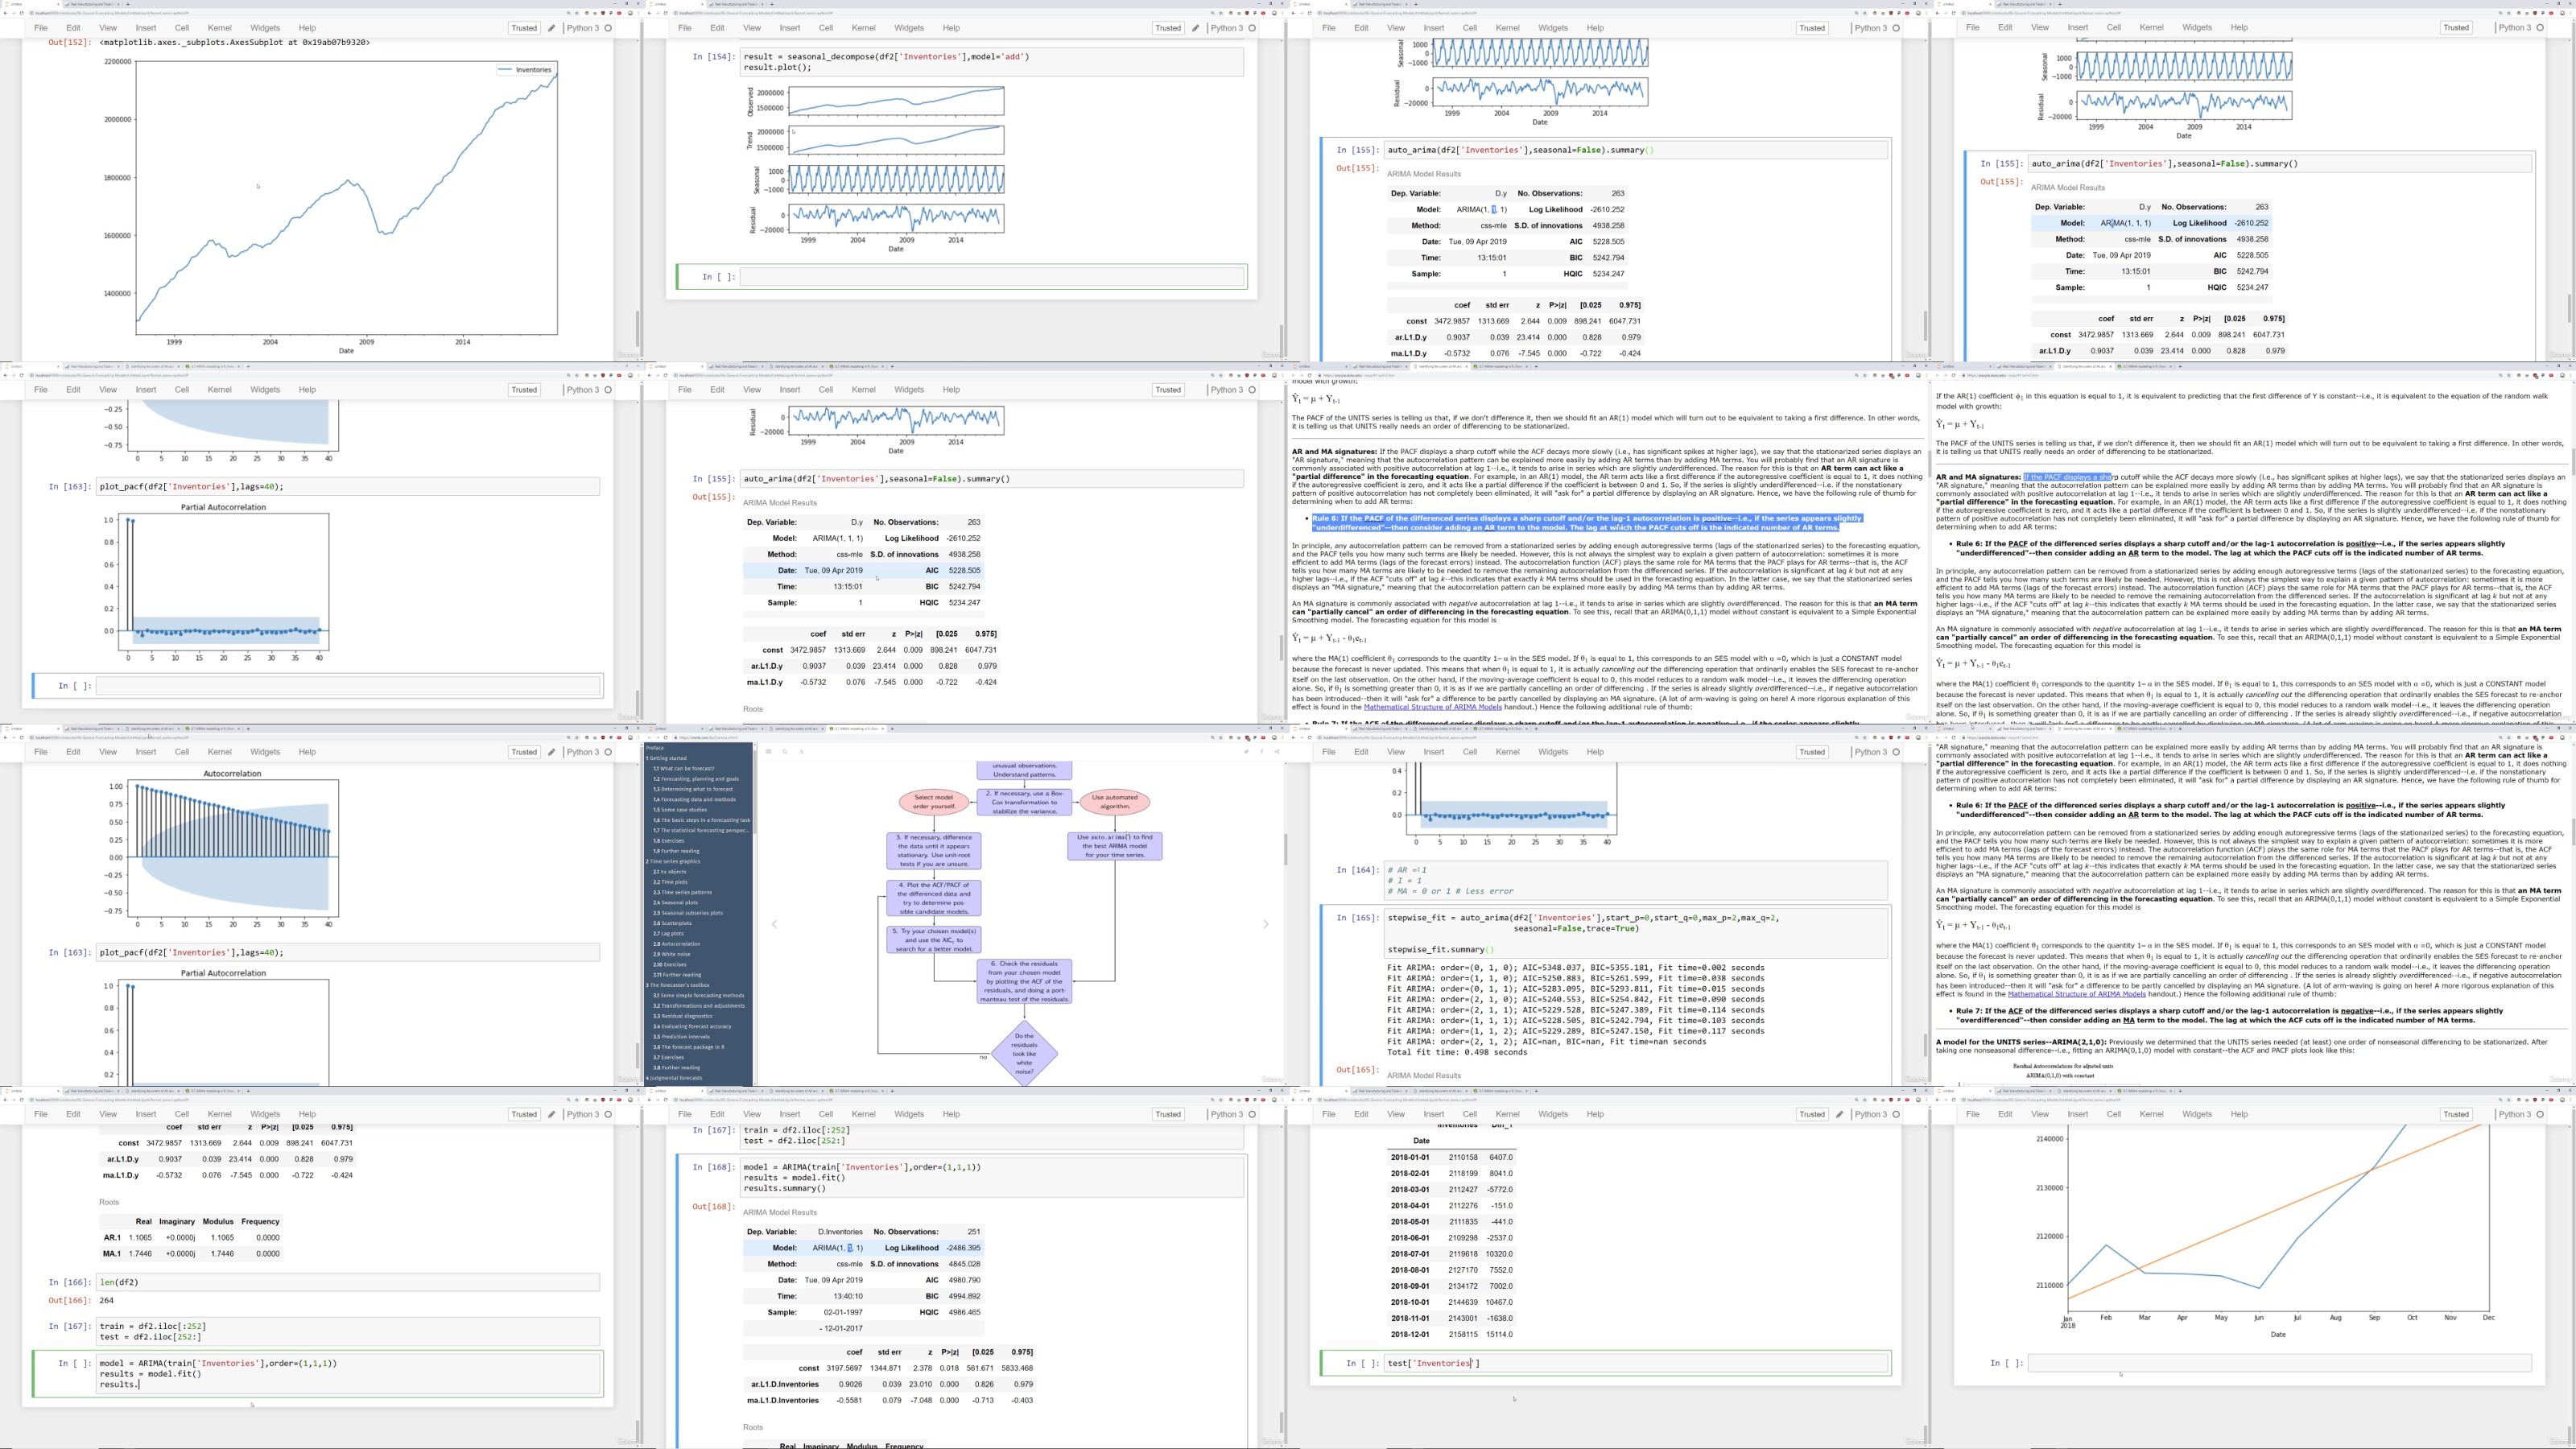
Task: Open '2.9 White noise' in the book sidebar
Action: tap(672, 954)
